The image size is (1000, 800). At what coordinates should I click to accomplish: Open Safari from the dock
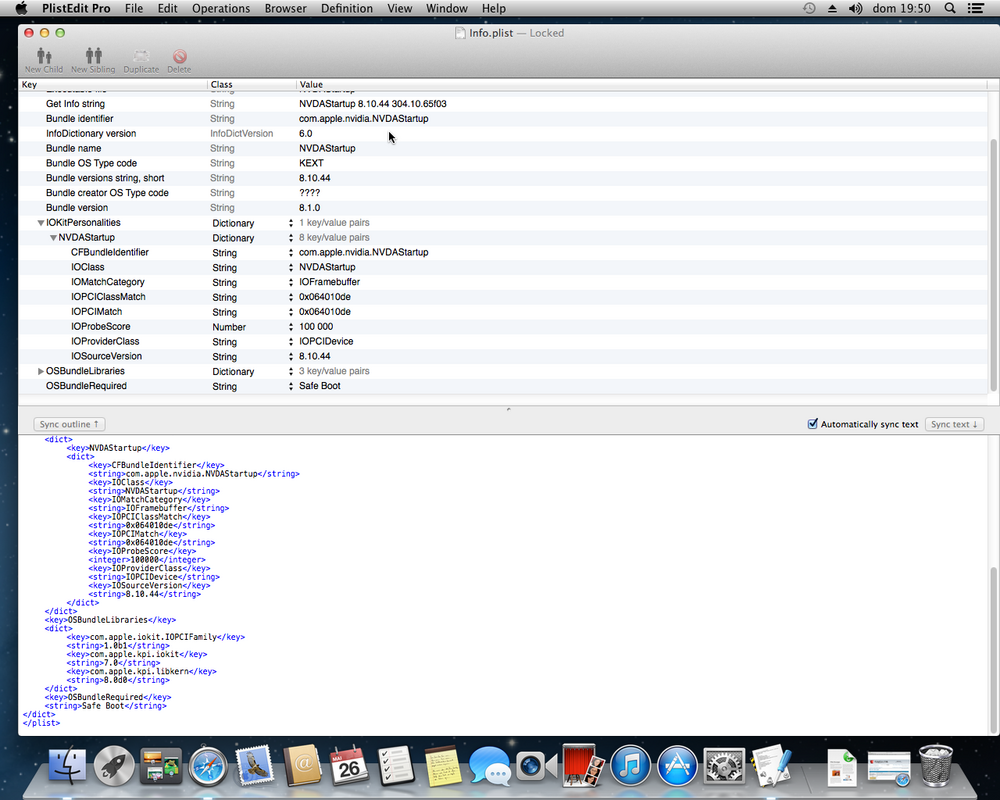coord(209,767)
